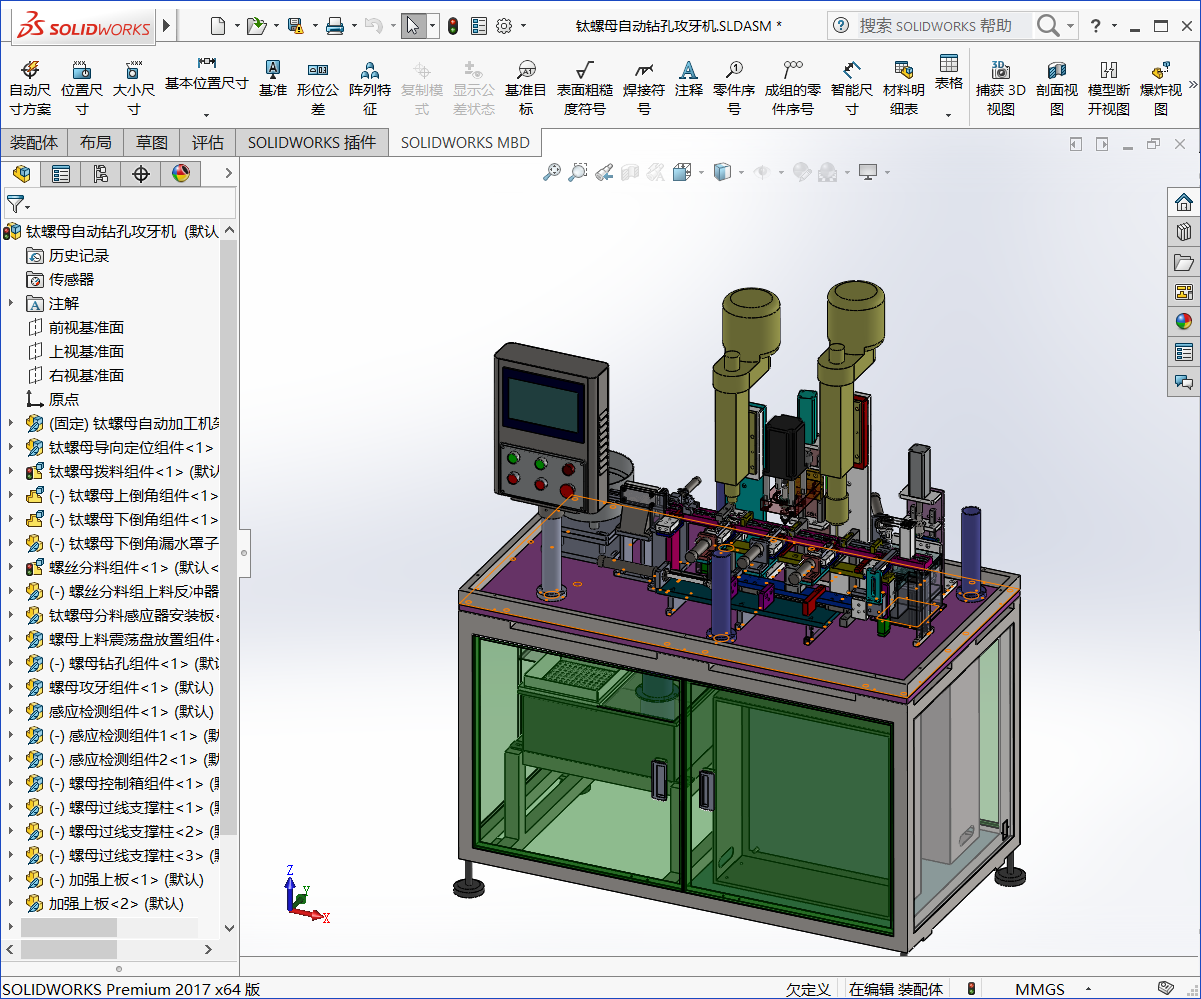Expand the 注解 annotations node
The width and height of the screenshot is (1201, 999).
point(11,303)
